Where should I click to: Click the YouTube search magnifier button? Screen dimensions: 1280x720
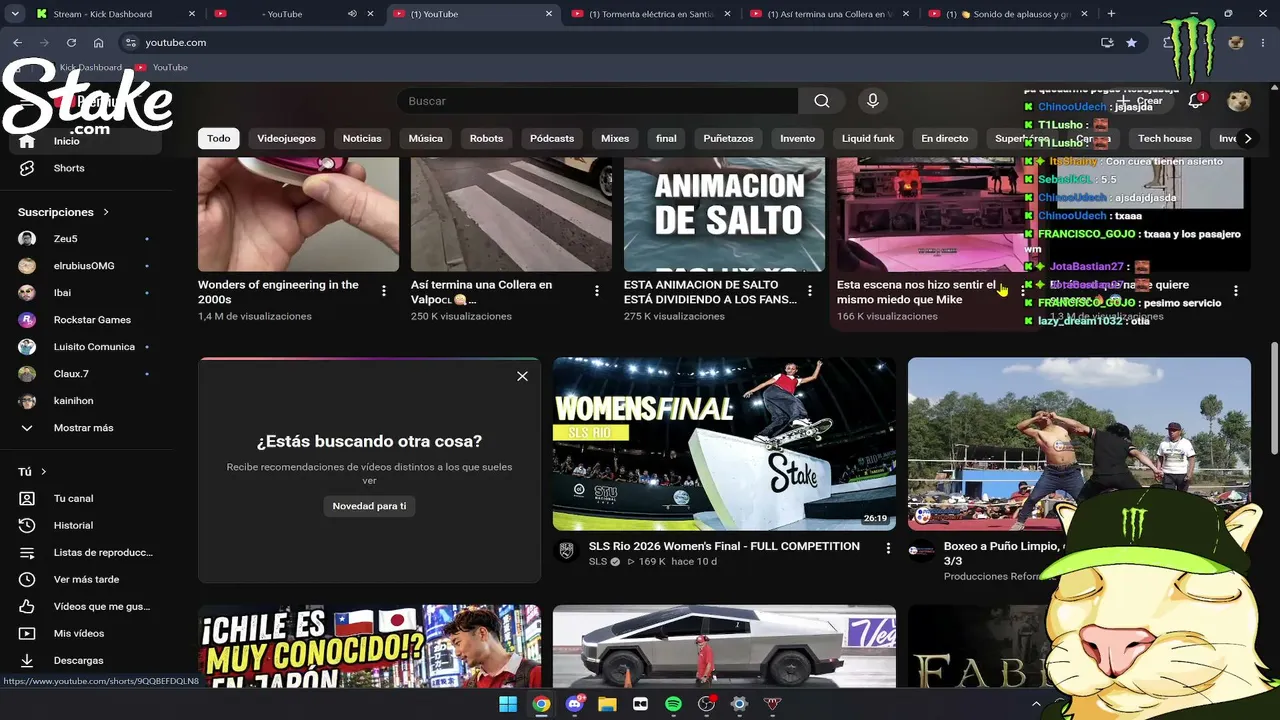tap(822, 101)
